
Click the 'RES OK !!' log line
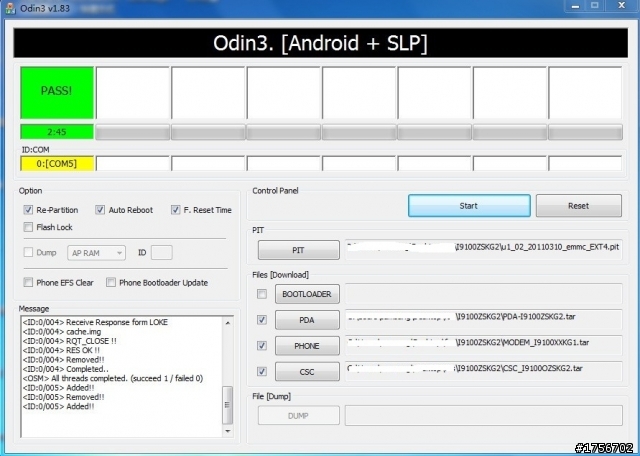61,350
